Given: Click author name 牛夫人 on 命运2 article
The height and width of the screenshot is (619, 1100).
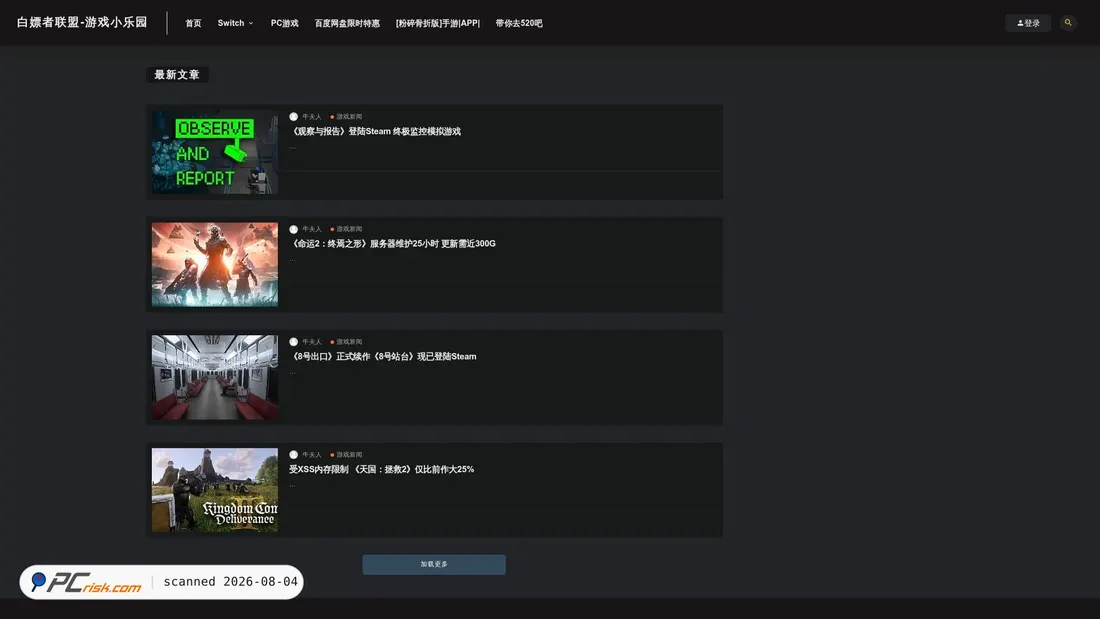Looking at the screenshot, I should click(x=311, y=229).
